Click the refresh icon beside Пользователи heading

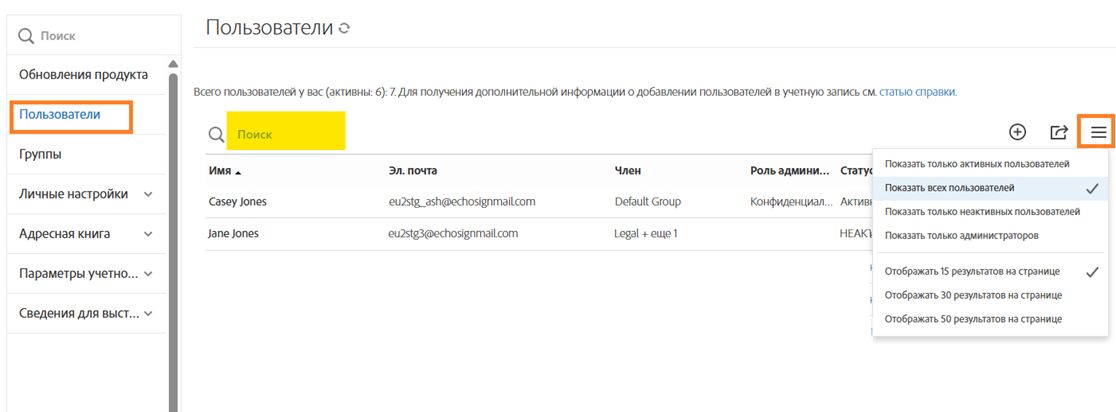345,29
